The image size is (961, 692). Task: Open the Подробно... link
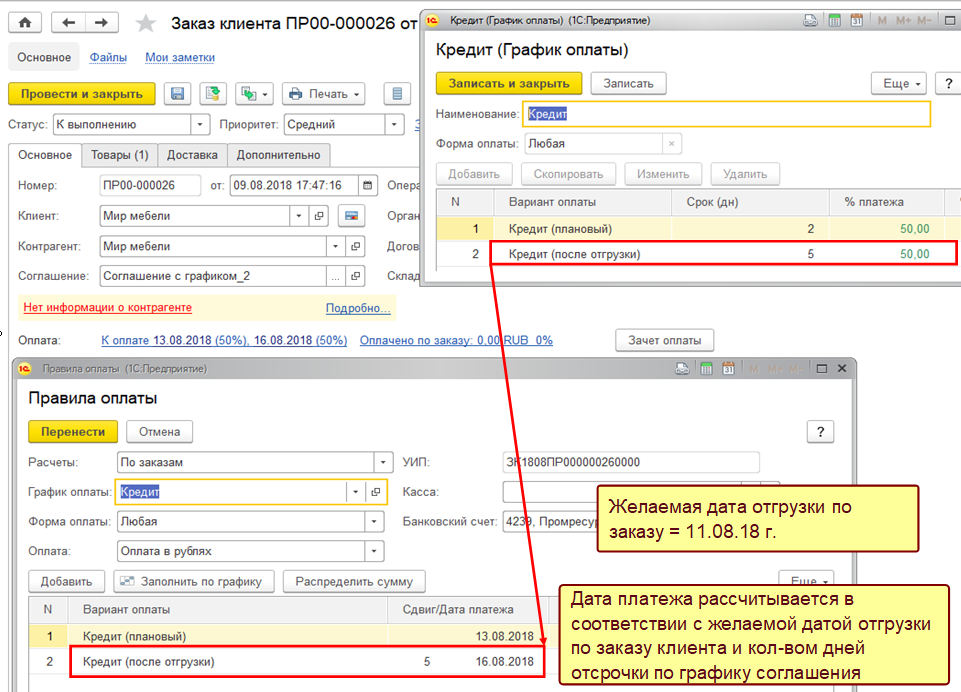tap(358, 308)
